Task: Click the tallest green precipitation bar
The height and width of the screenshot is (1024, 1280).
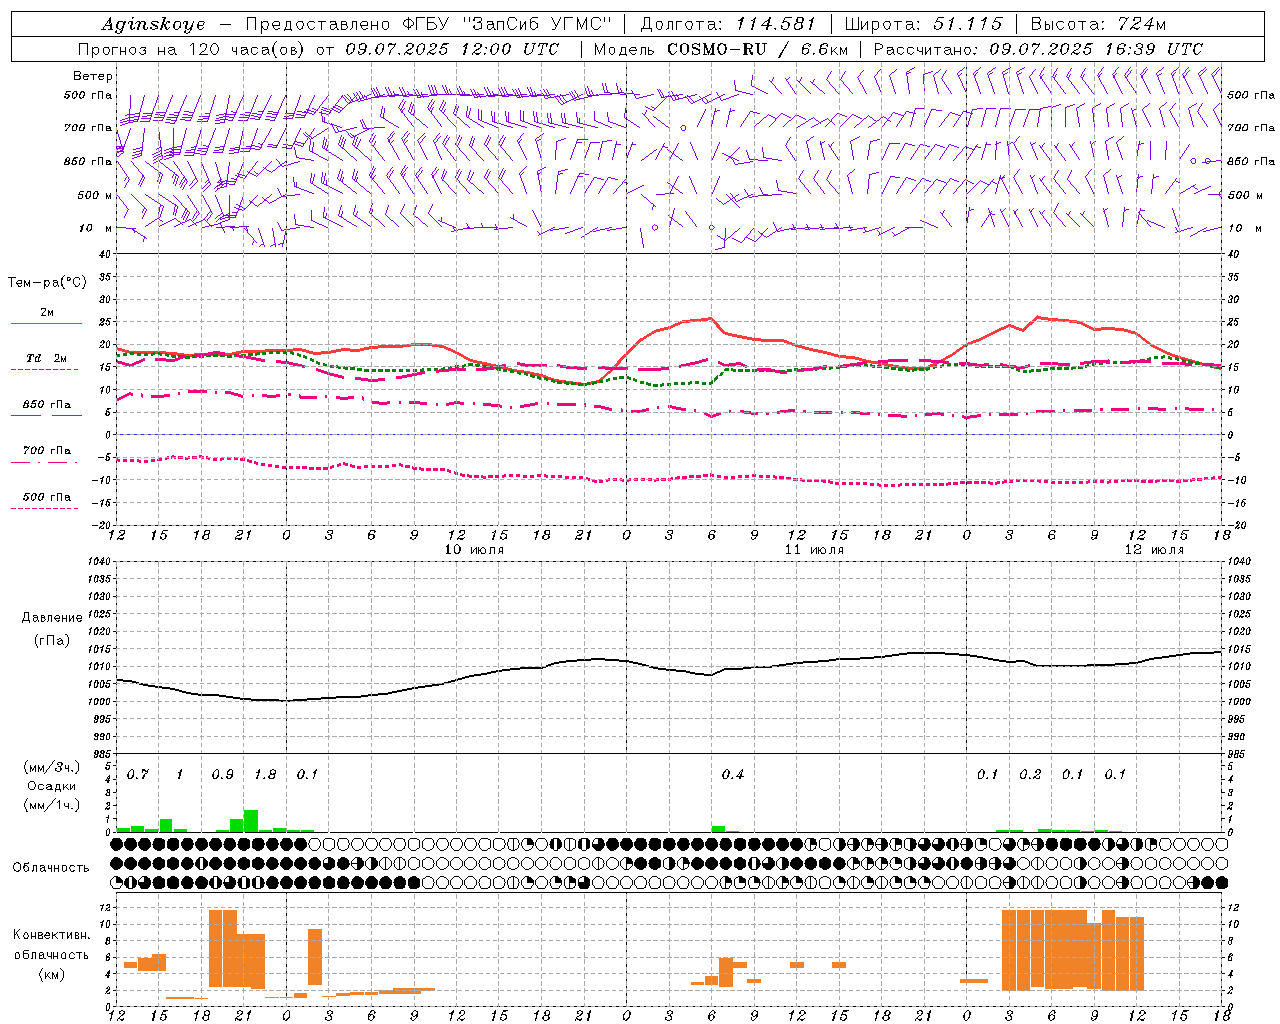Action: [251, 821]
